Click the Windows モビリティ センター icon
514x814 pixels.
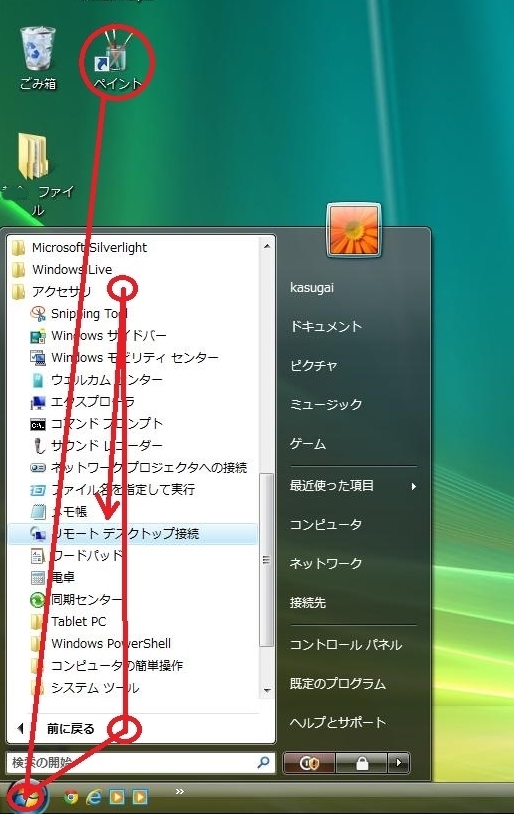tap(38, 358)
